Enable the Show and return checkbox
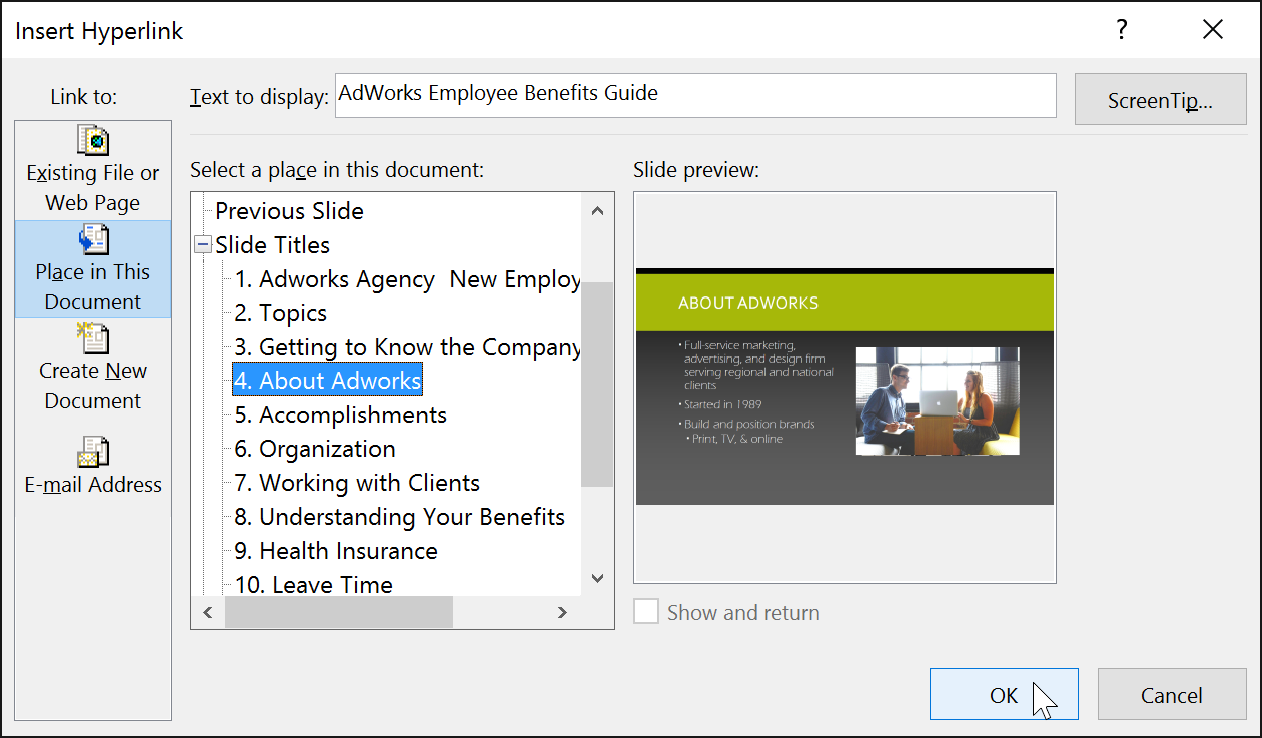 tap(646, 612)
